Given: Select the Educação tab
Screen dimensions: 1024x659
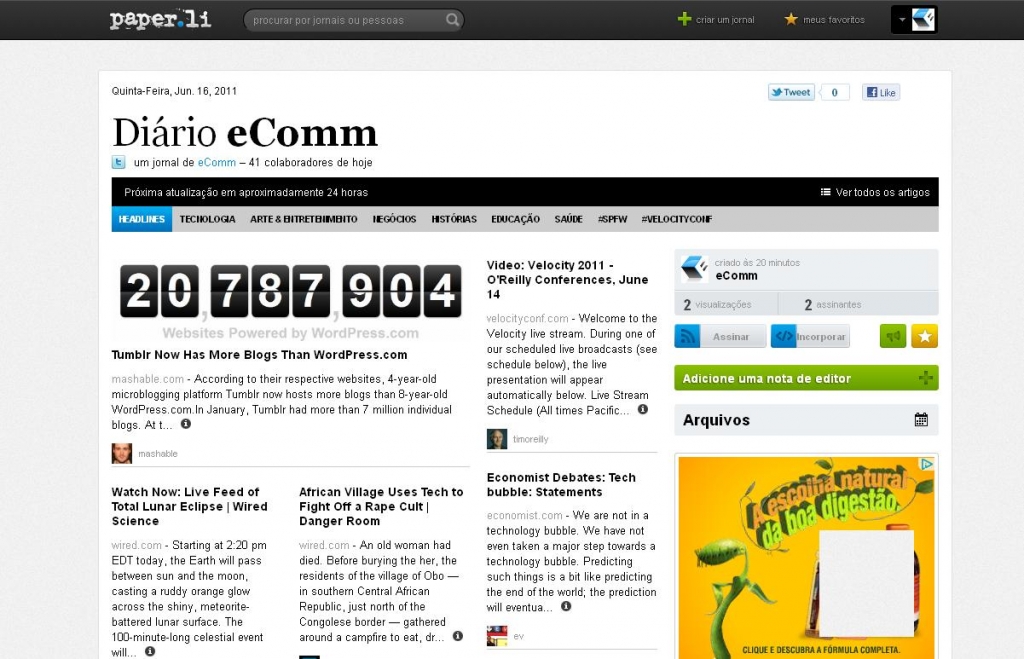Looking at the screenshot, I should (515, 219).
